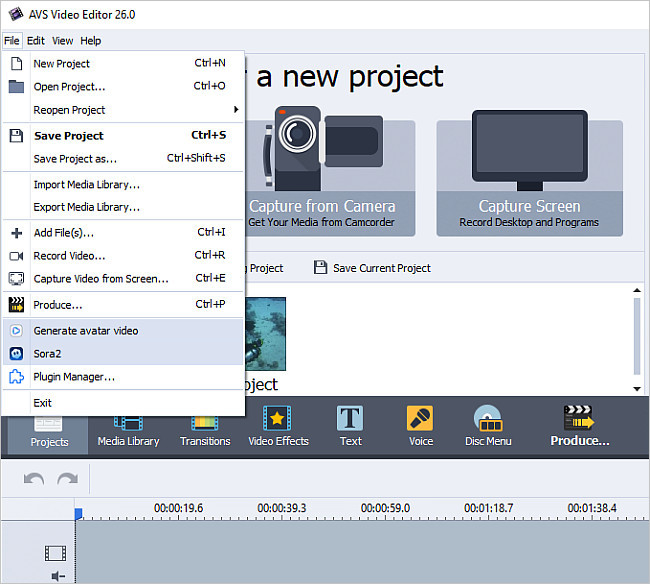650x584 pixels.
Task: Click the blue timeline playhead marker
Action: coord(78,514)
